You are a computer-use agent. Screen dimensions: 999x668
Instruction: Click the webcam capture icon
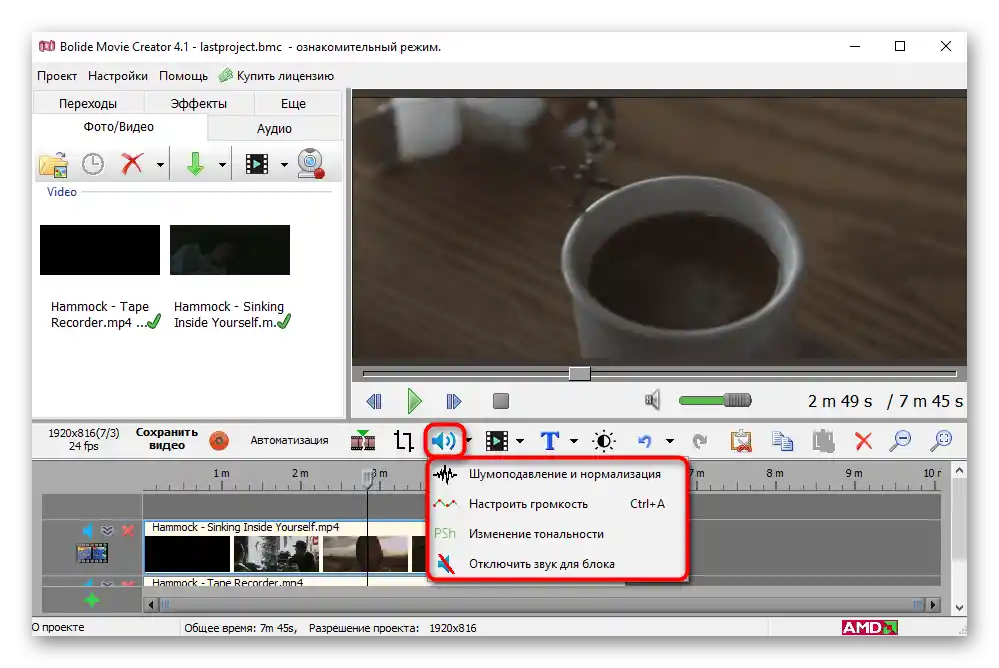click(311, 164)
